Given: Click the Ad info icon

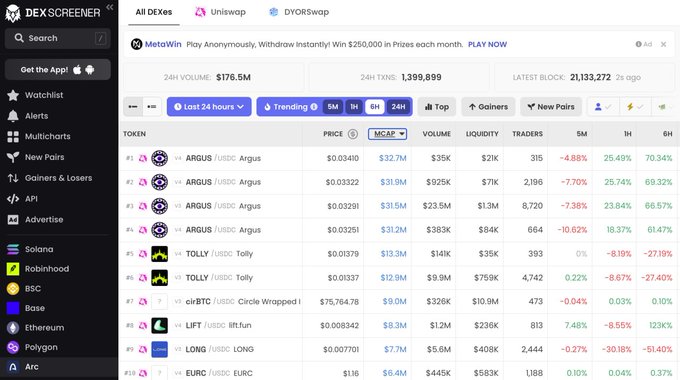Looking at the screenshot, I should coord(638,44).
